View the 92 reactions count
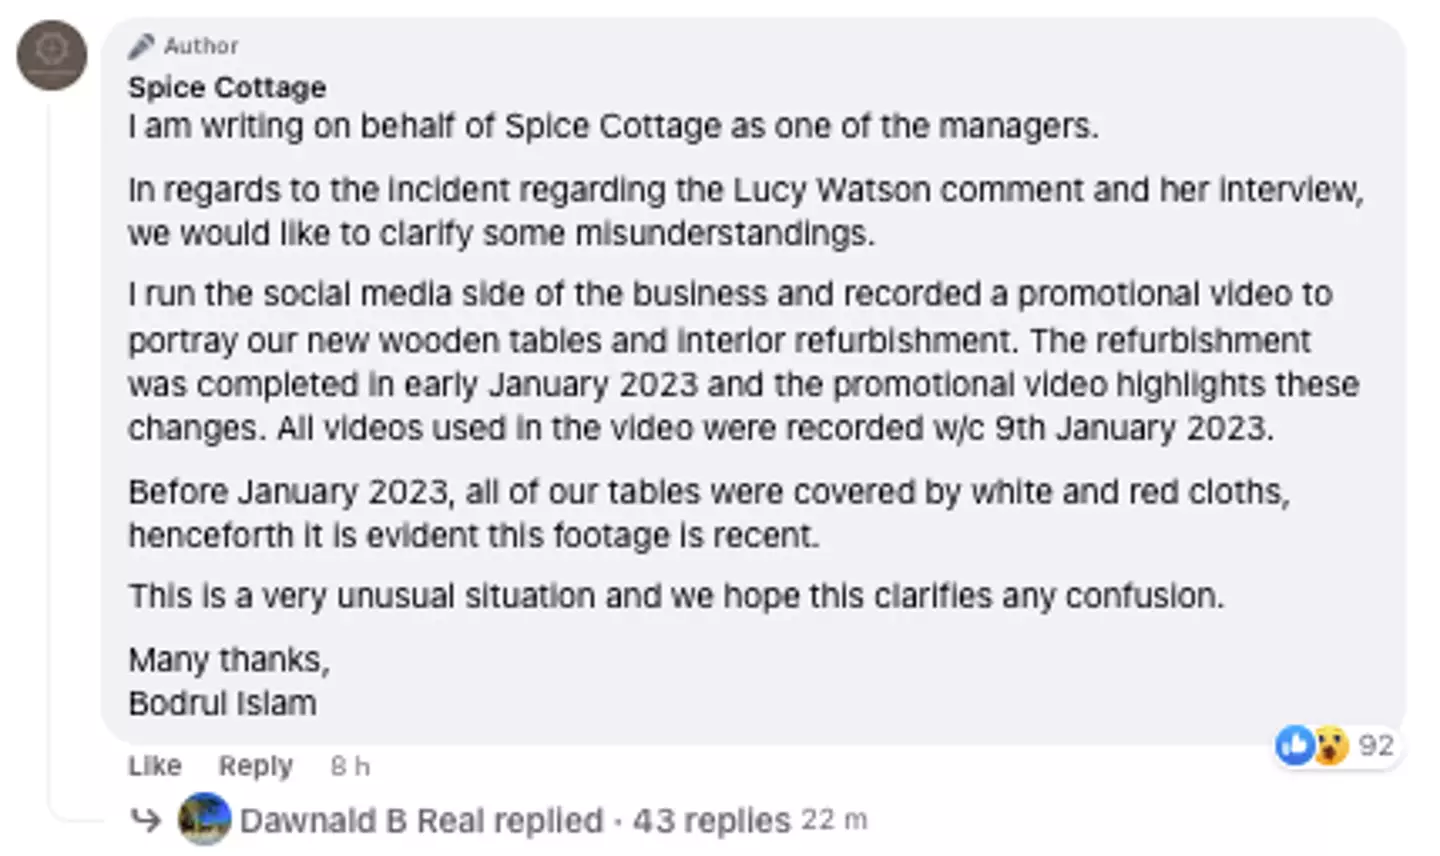 1376,745
